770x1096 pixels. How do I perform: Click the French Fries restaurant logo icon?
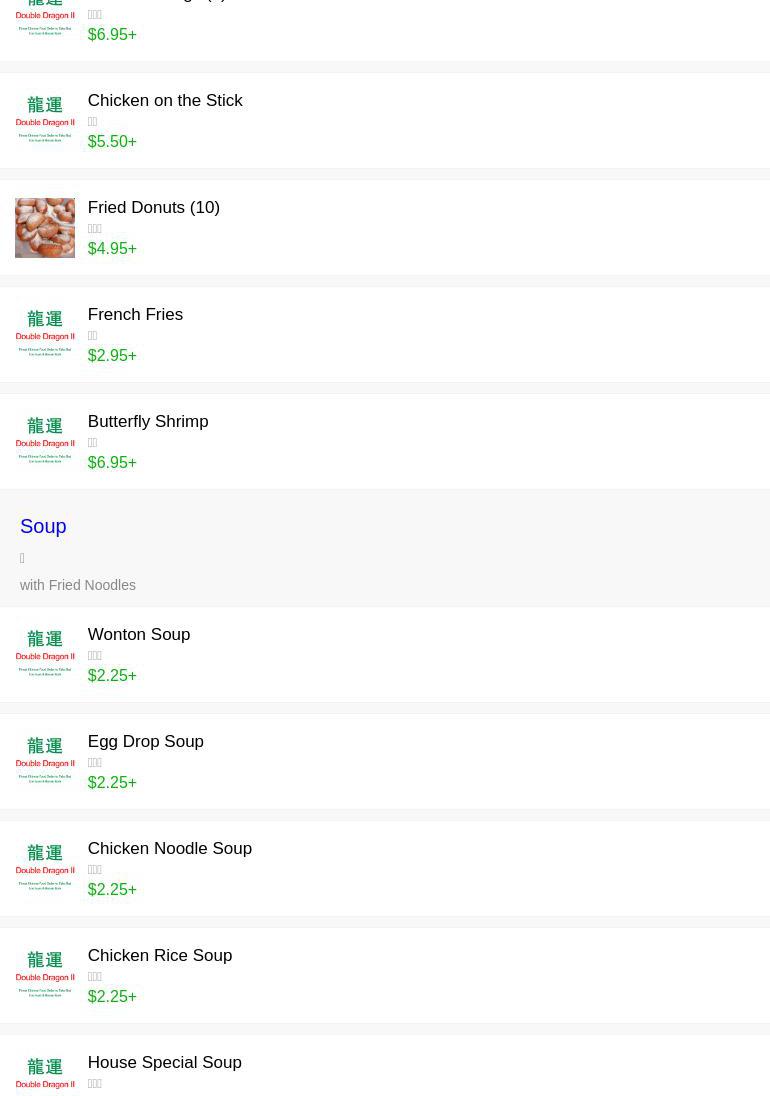pyautogui.click(x=45, y=335)
